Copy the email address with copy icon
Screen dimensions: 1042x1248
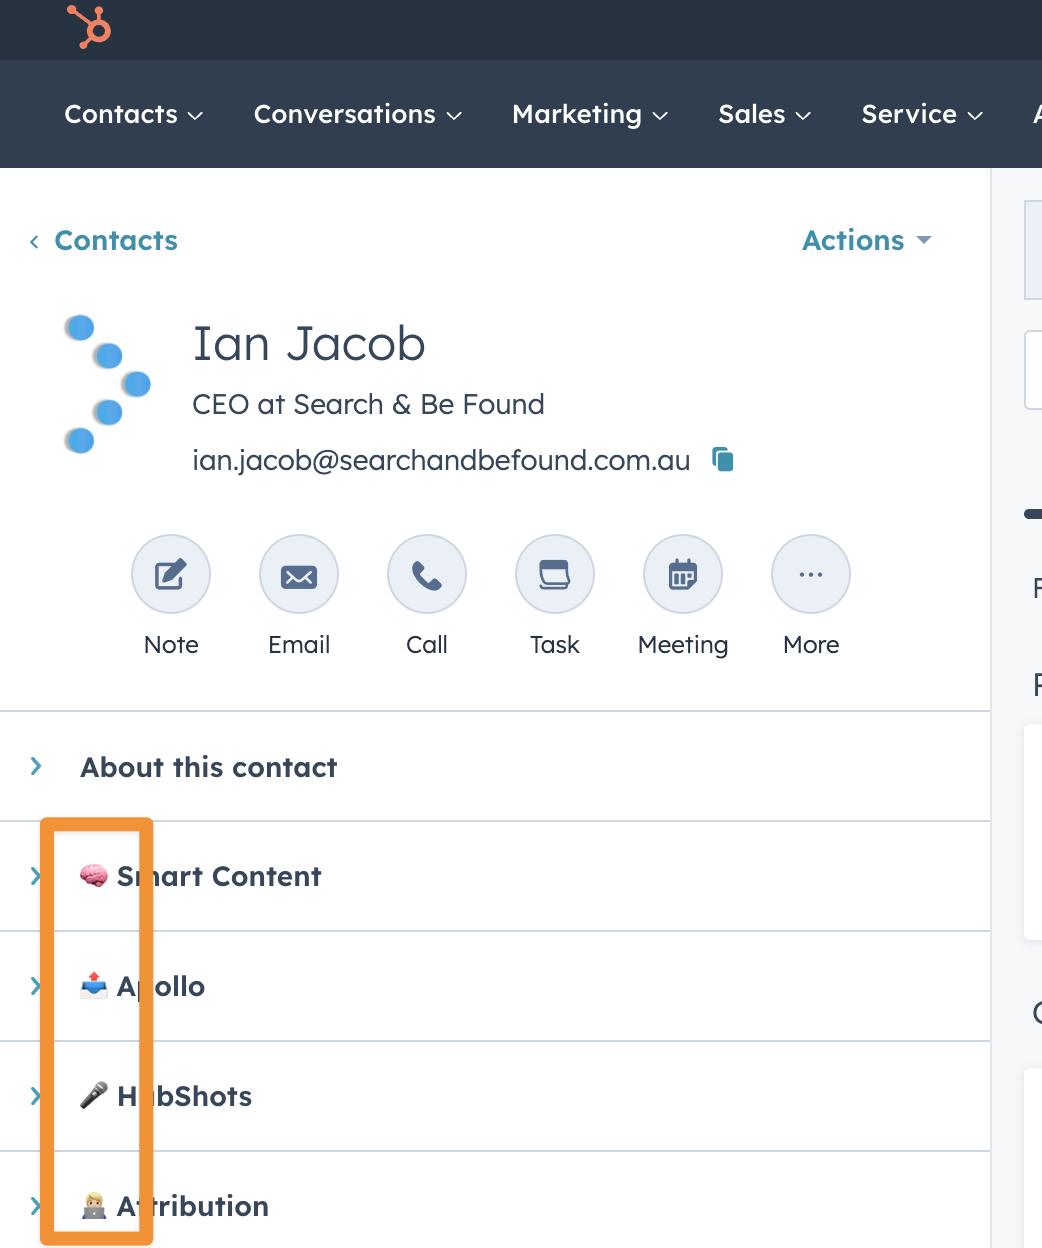pos(723,460)
